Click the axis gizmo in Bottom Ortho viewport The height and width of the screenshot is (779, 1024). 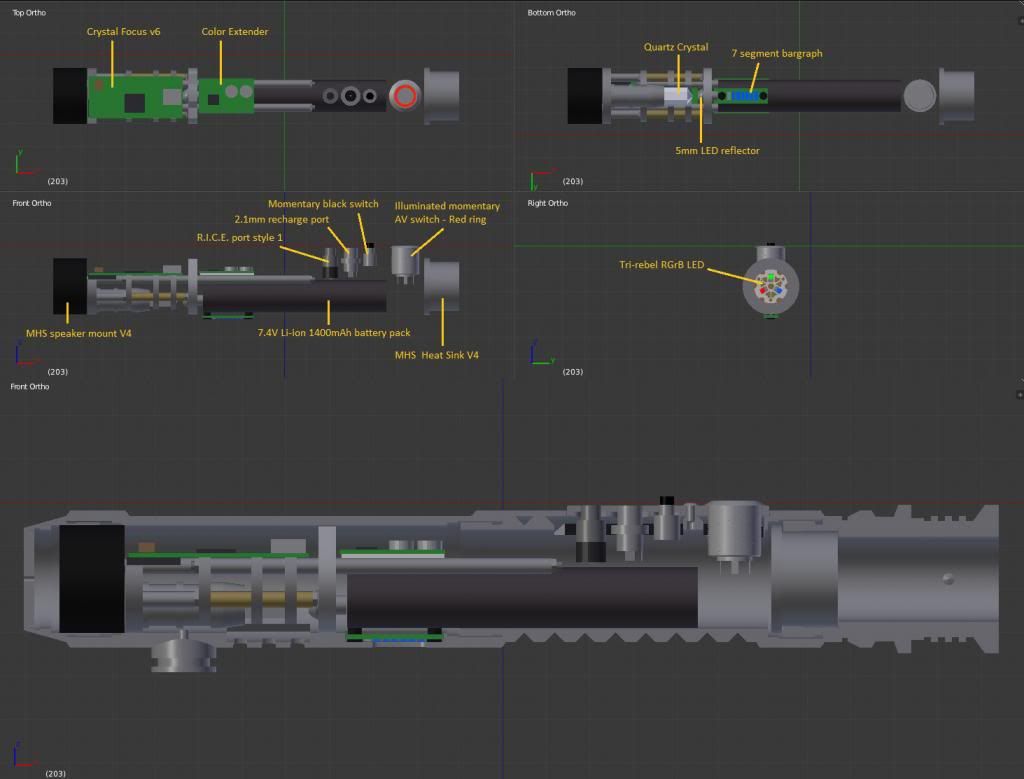pyautogui.click(x=533, y=180)
